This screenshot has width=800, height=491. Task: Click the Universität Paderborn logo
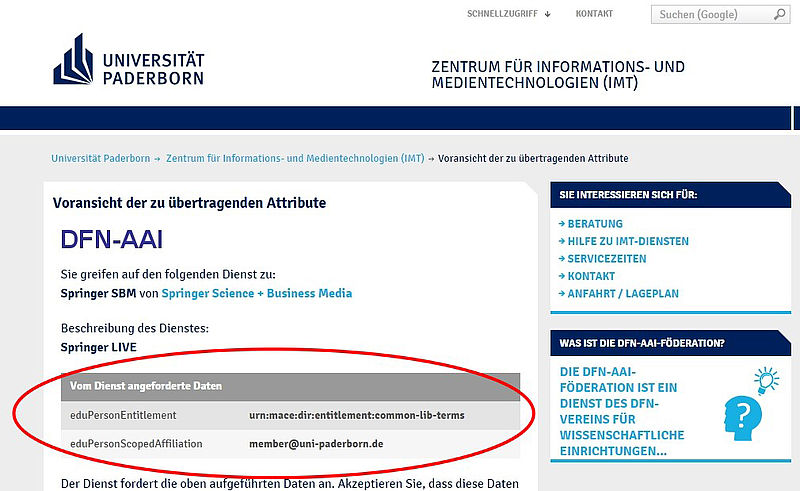(x=129, y=60)
